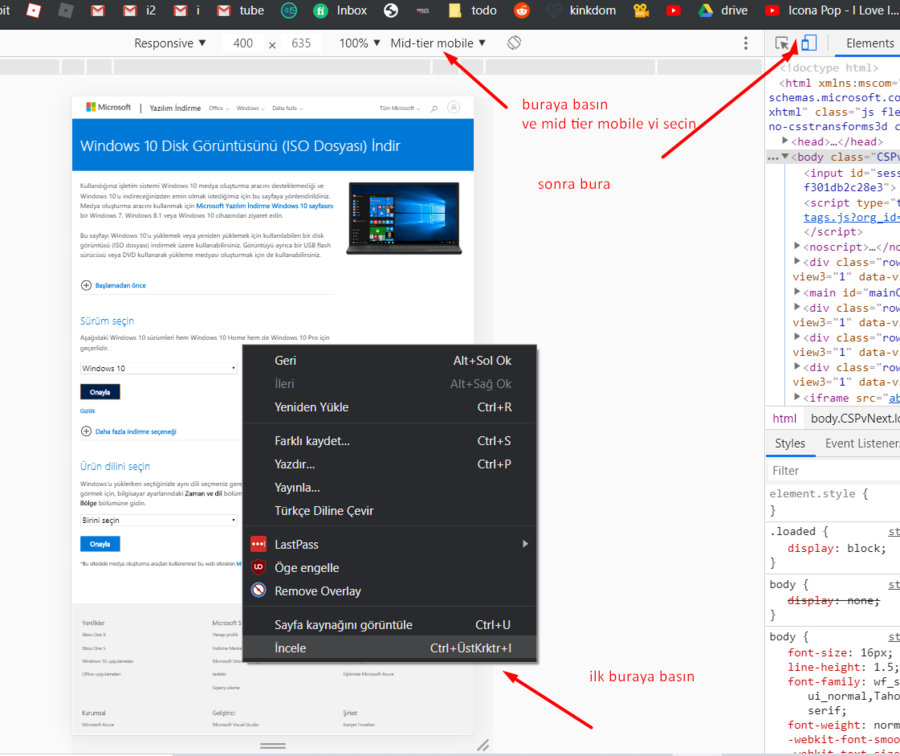This screenshot has width=900, height=756.
Task: Switch to the Styles tab
Action: (790, 443)
